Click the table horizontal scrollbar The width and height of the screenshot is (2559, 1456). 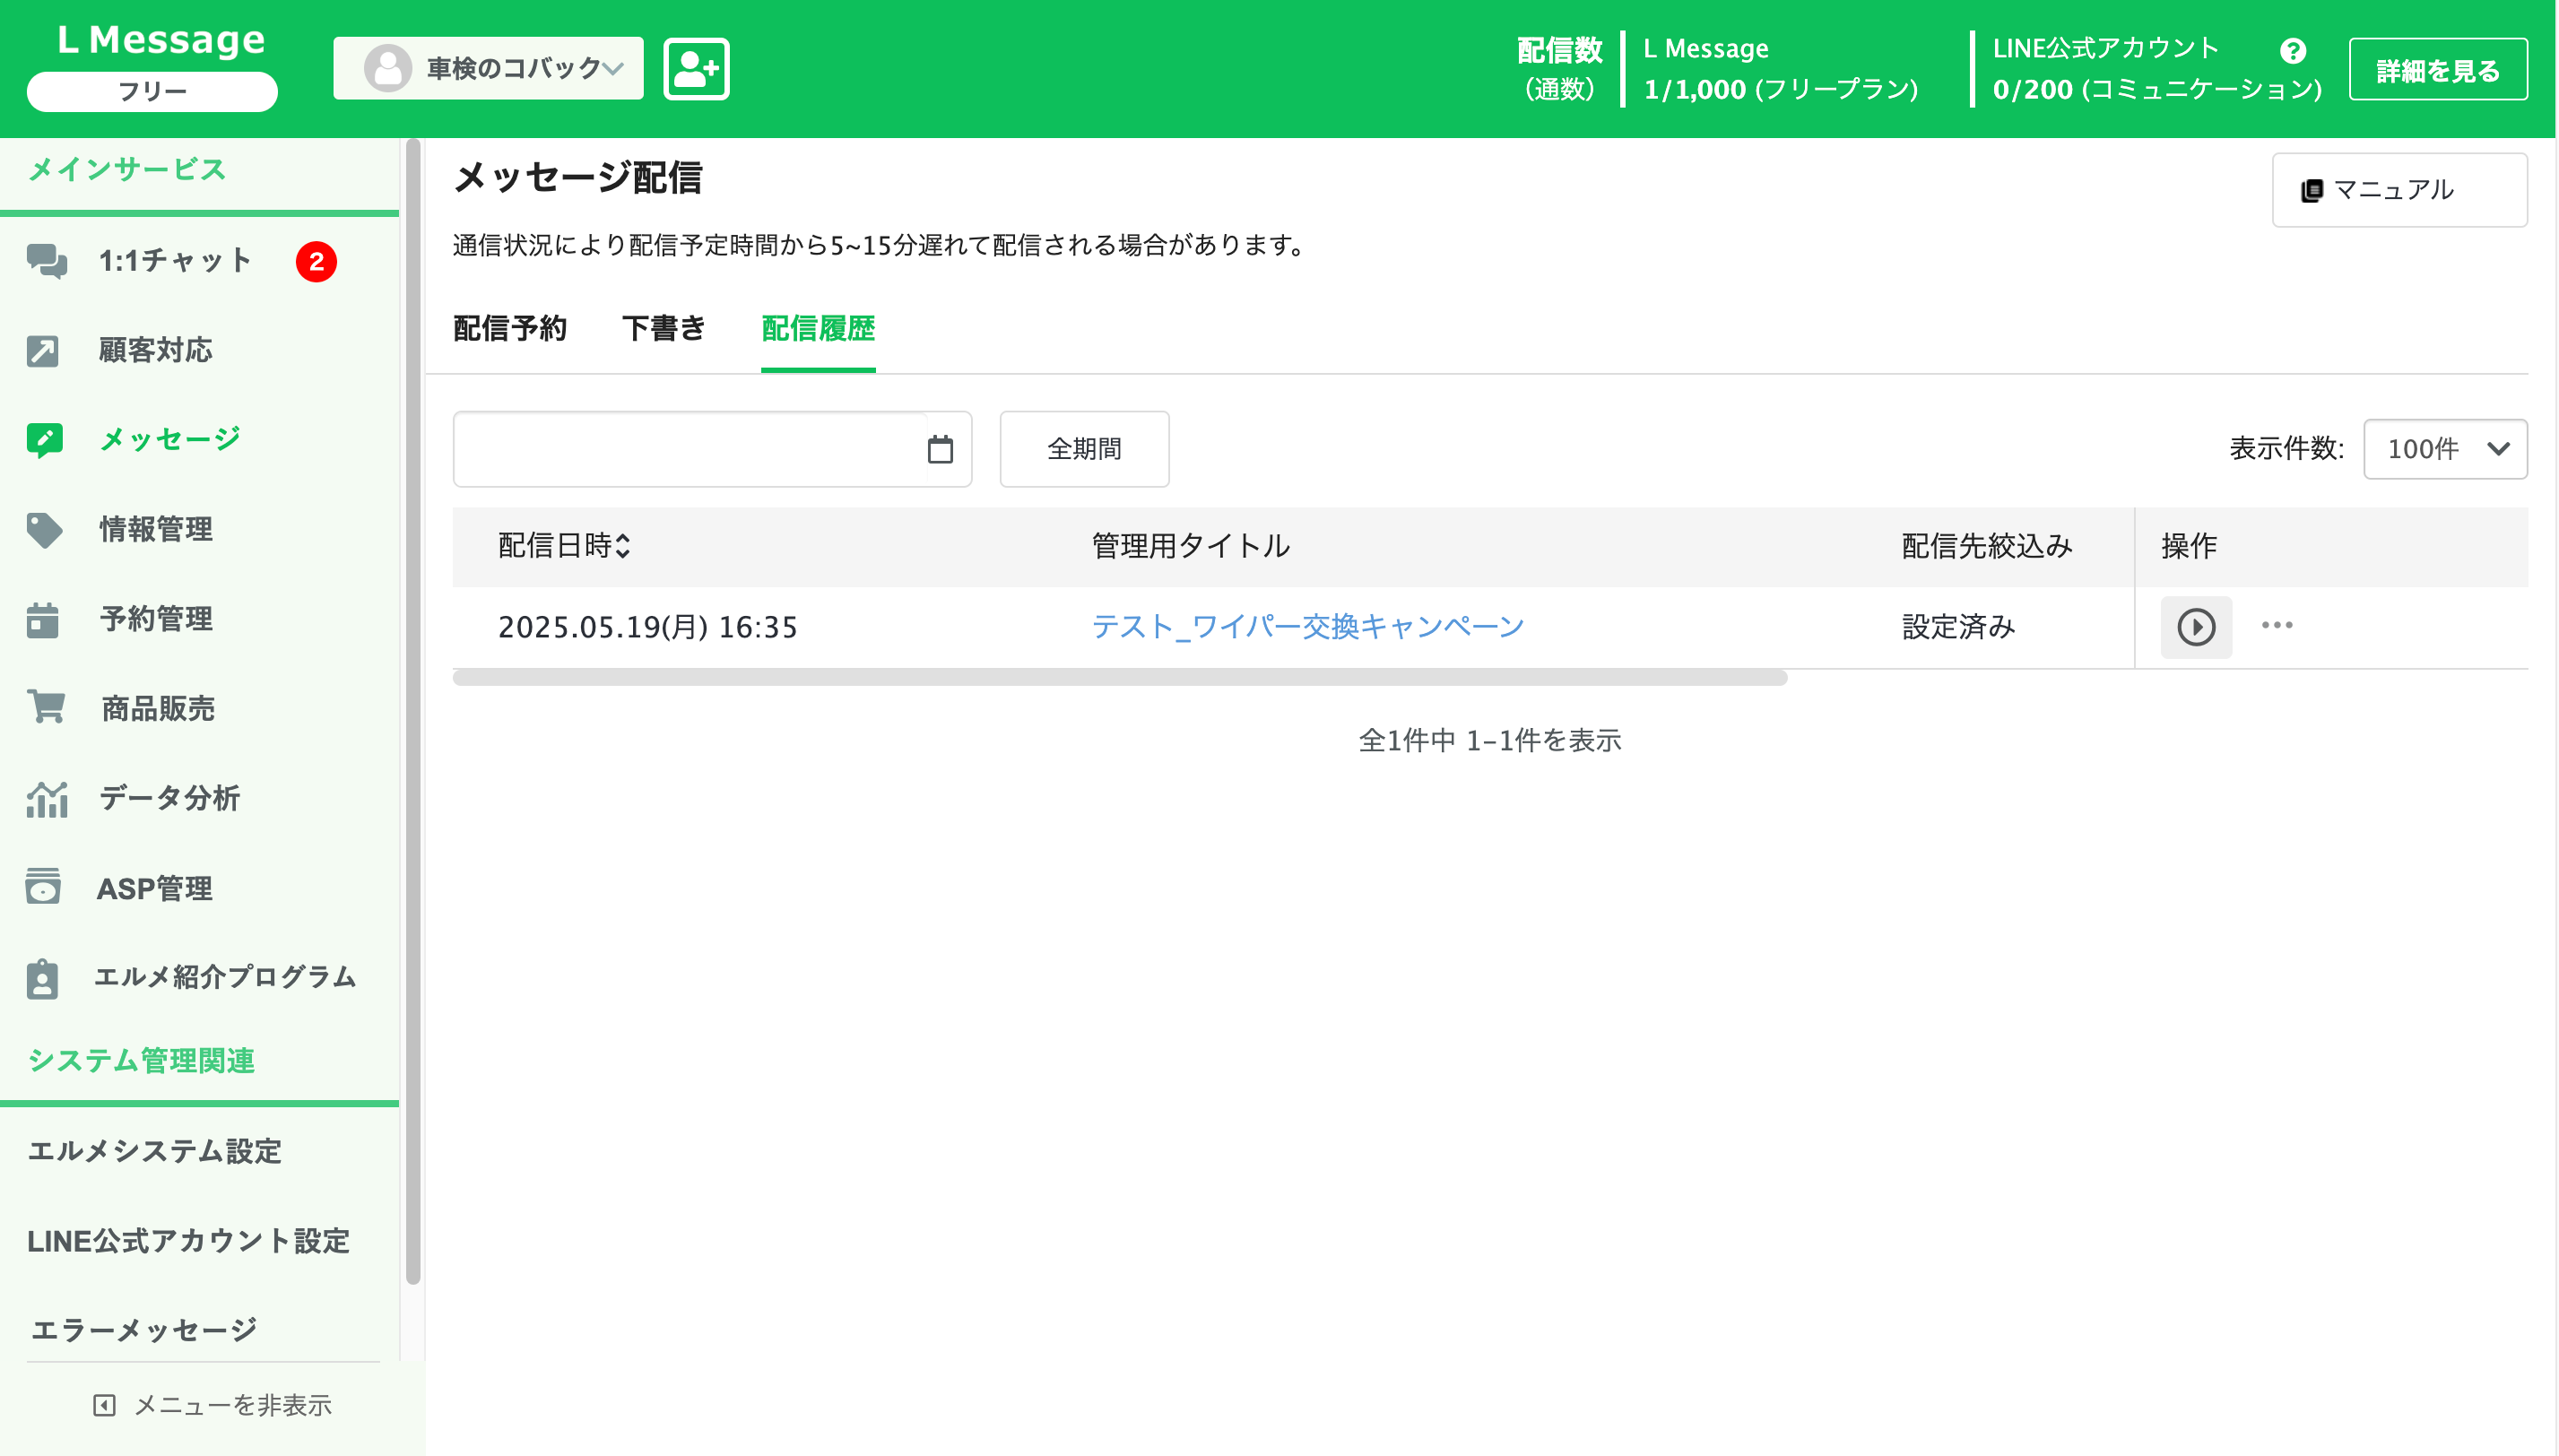[x=1120, y=678]
